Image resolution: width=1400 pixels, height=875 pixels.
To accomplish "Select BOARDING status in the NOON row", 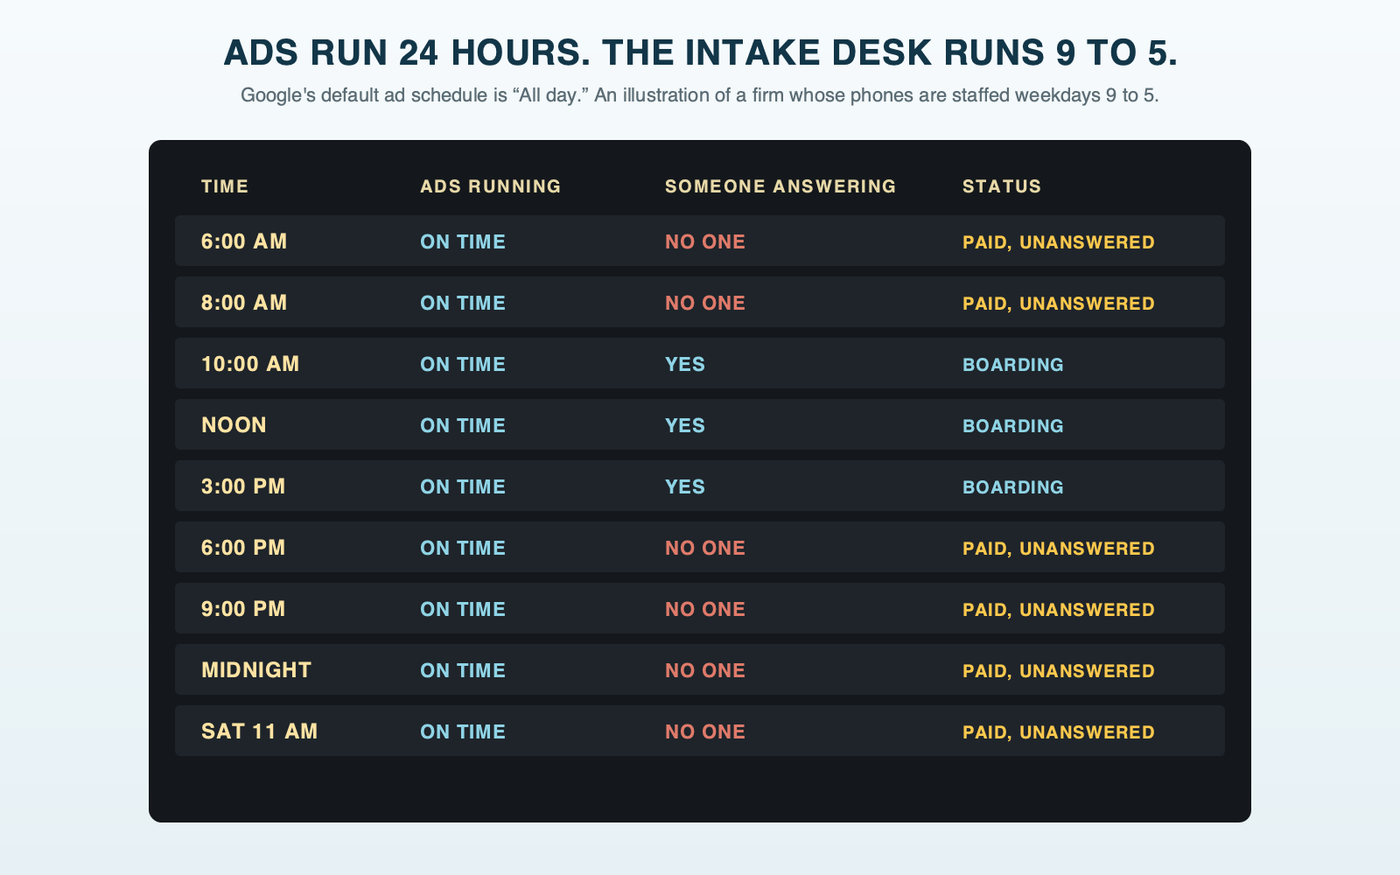I will (1013, 425).
